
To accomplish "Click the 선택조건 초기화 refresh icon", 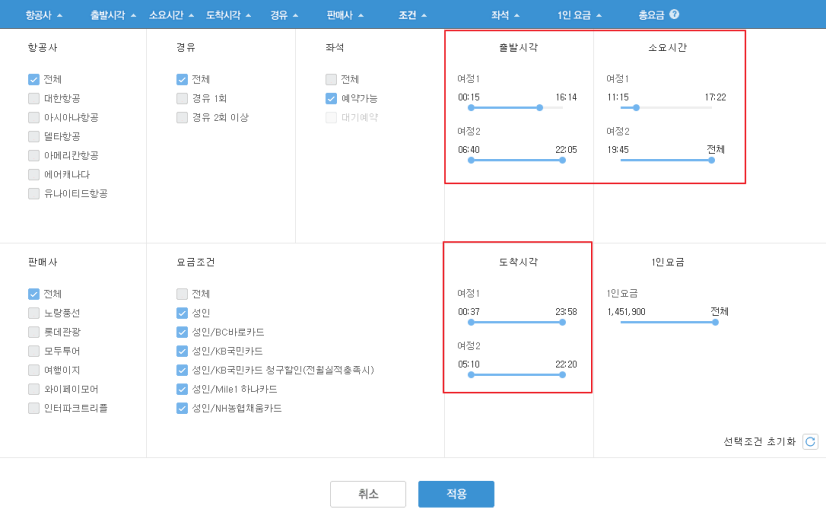I will point(810,442).
